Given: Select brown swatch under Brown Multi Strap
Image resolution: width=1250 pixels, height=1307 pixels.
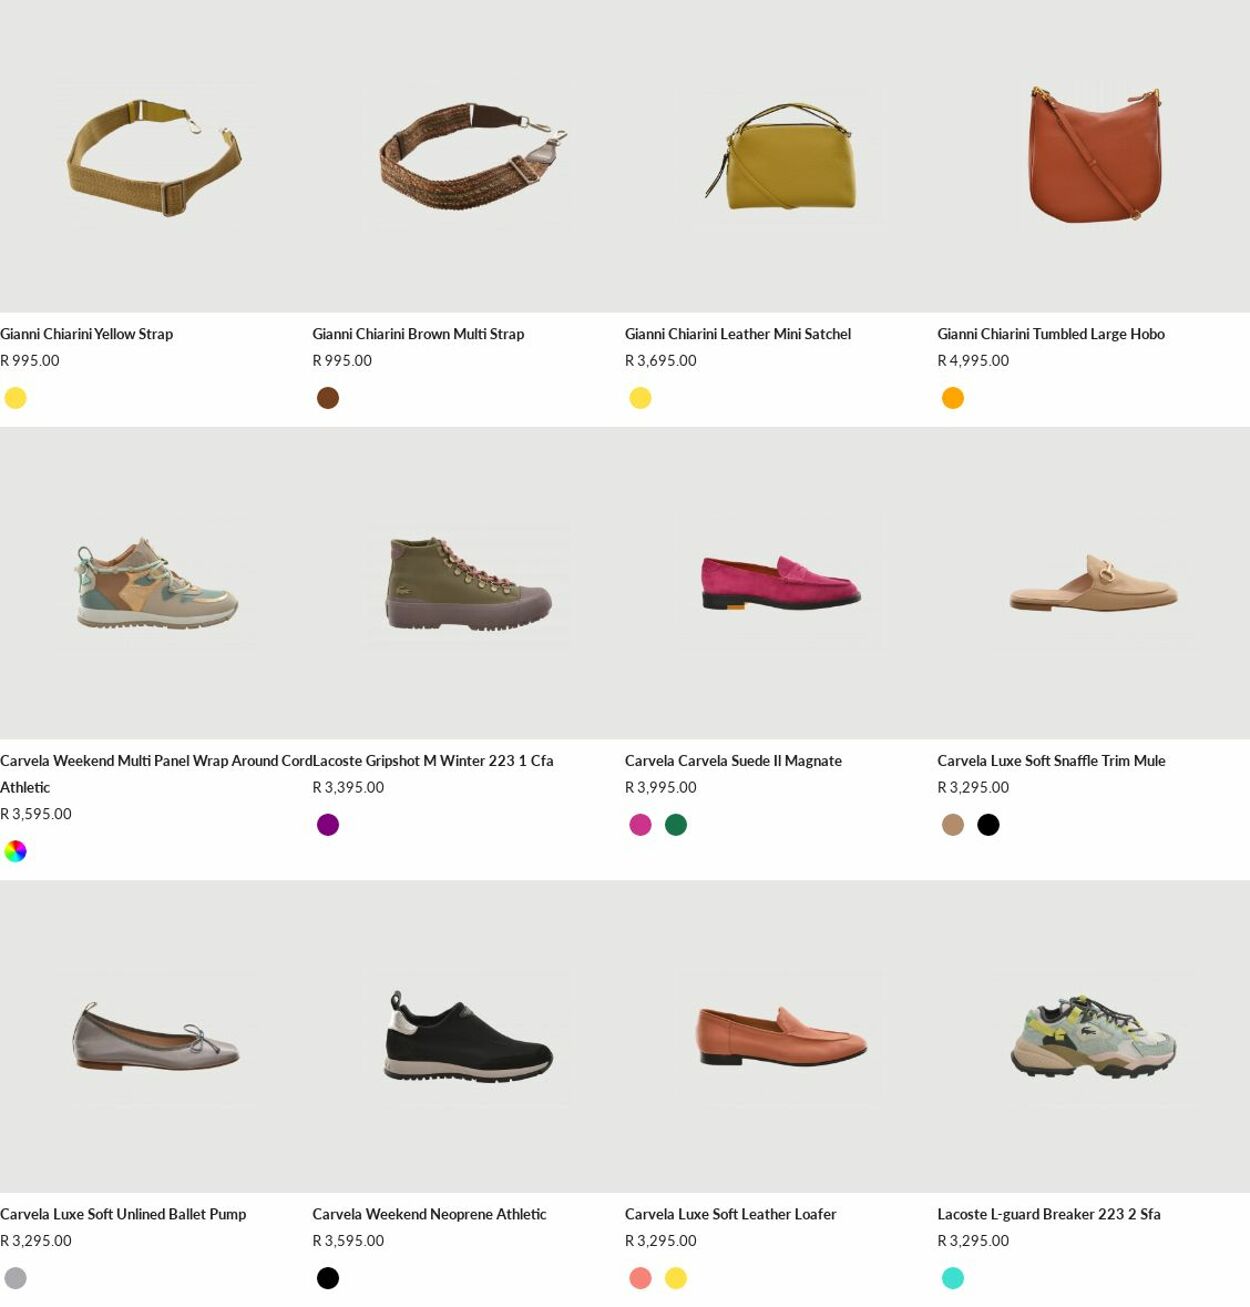Looking at the screenshot, I should (x=328, y=398).
